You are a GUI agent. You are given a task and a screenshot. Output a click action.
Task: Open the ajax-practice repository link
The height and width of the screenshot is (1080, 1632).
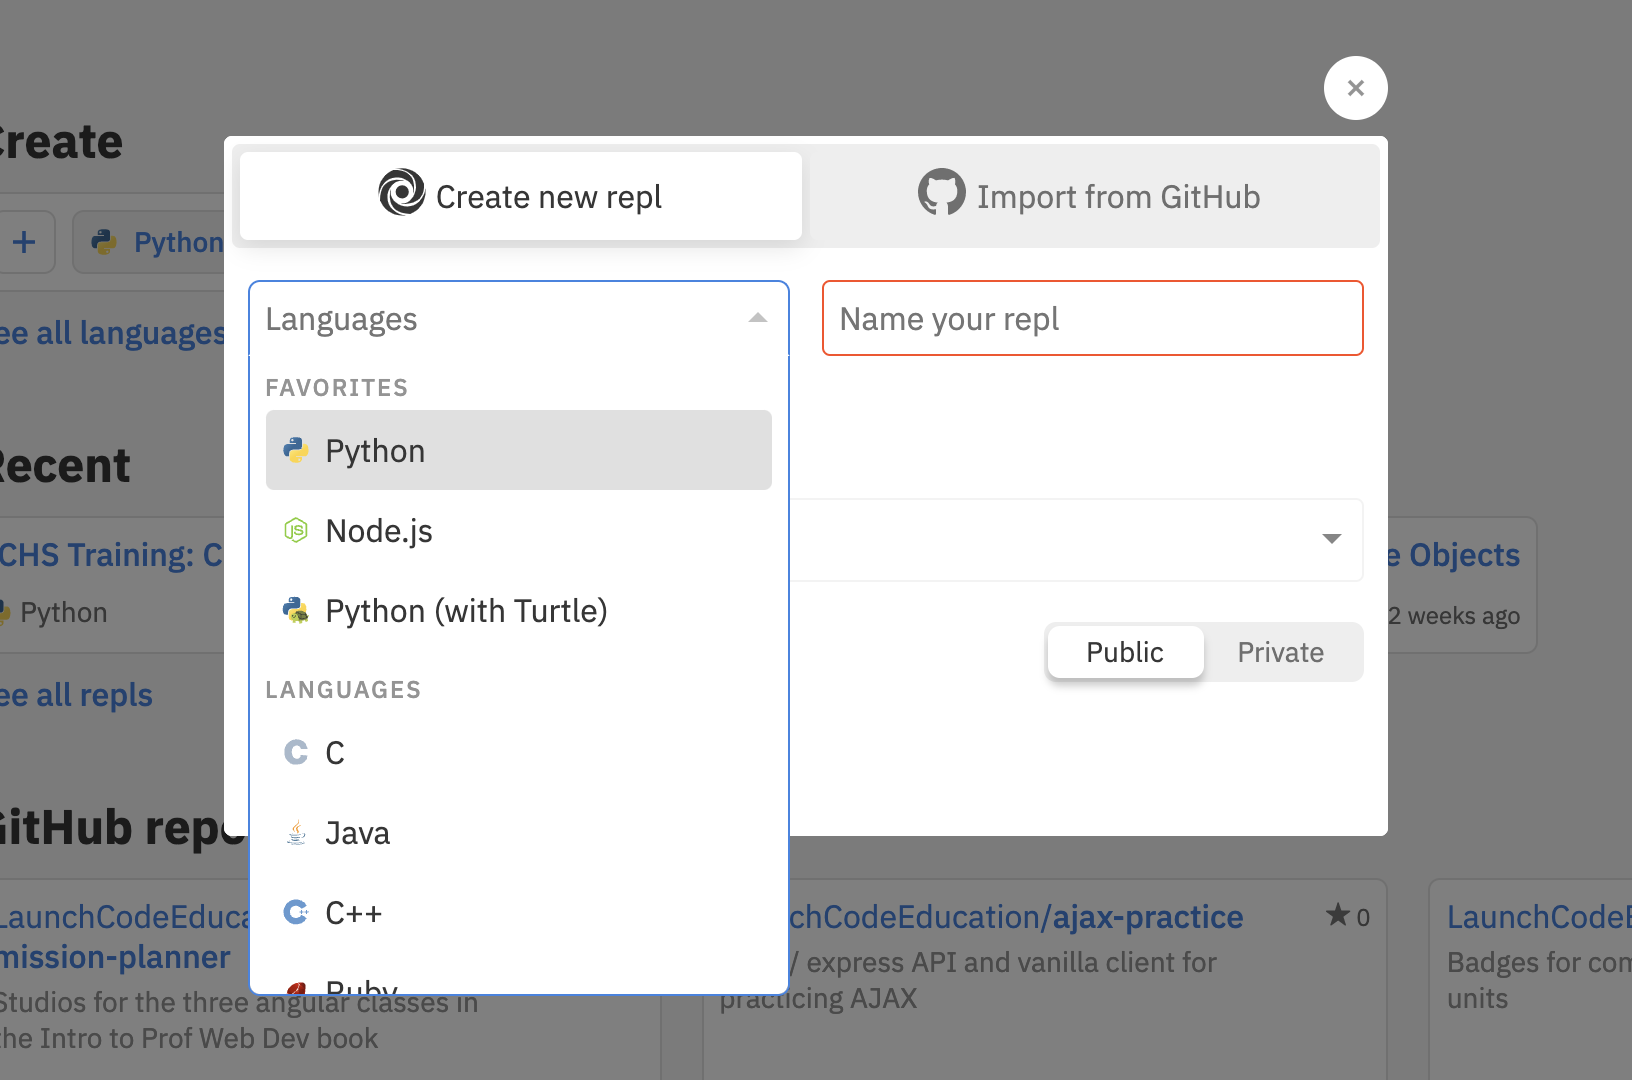tap(1016, 917)
